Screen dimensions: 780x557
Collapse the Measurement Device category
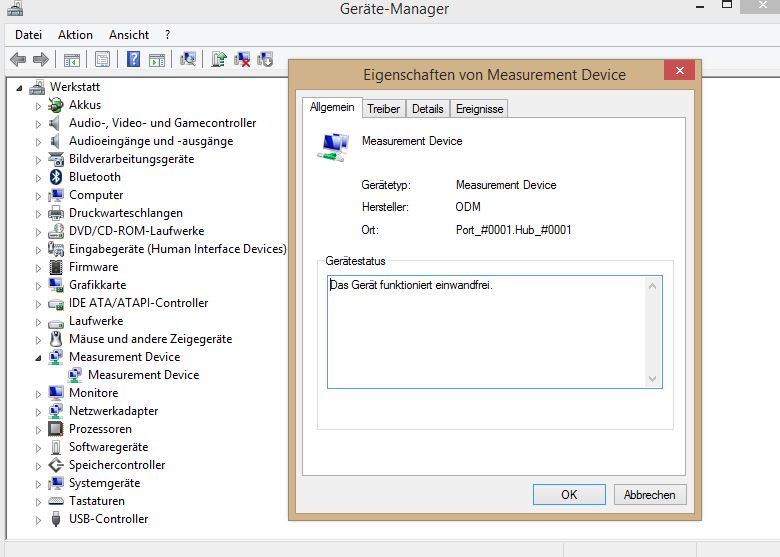pos(38,358)
